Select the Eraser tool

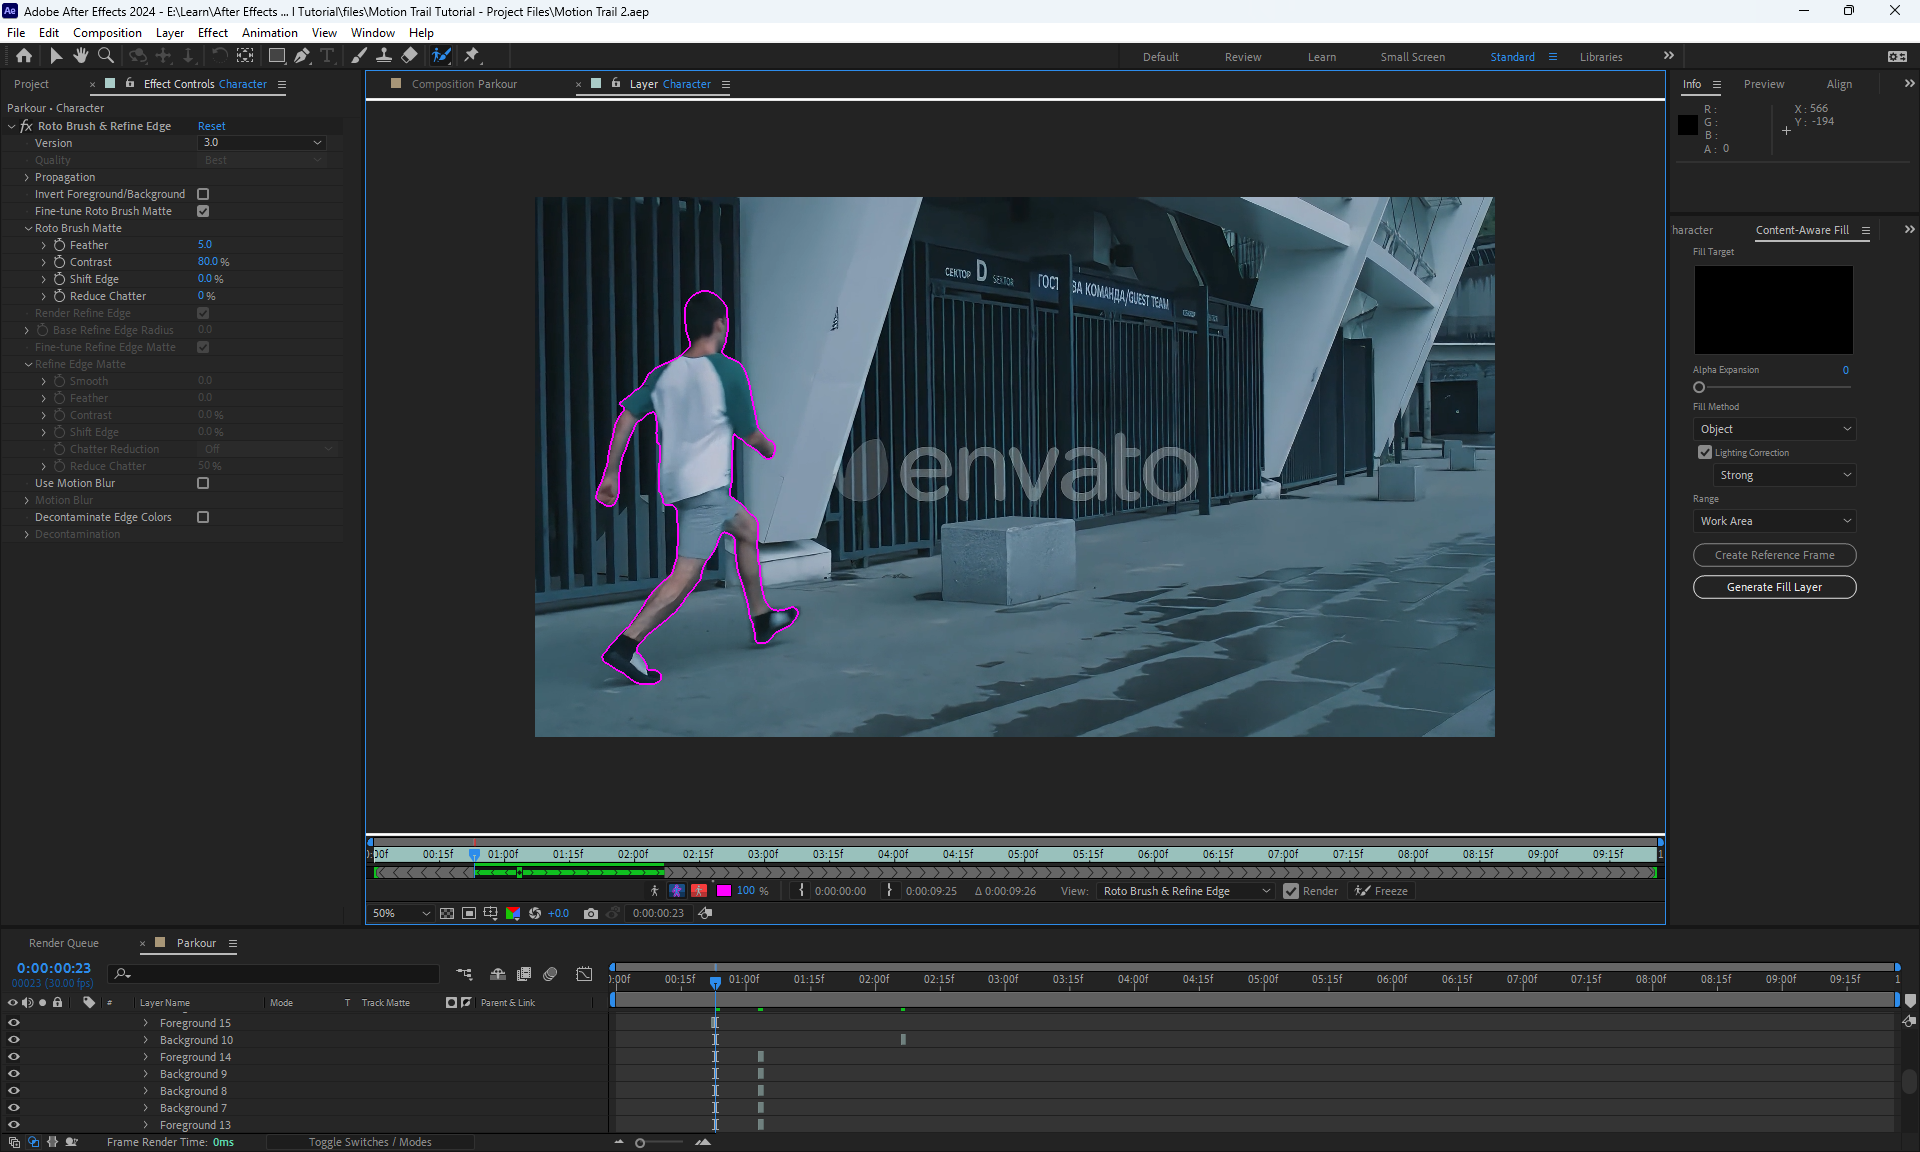410,56
